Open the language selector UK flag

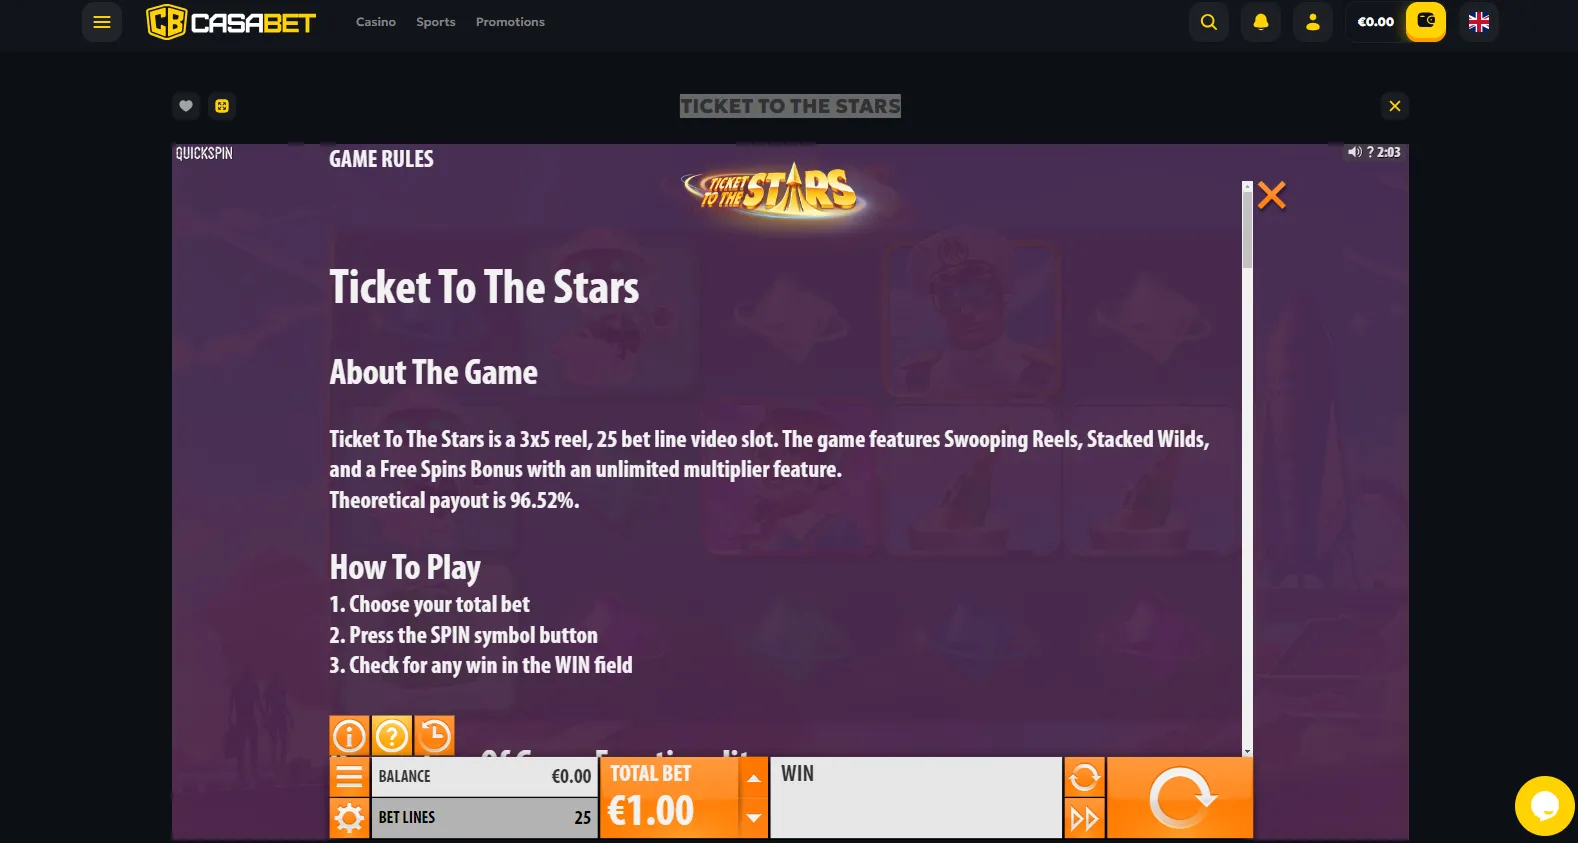click(x=1479, y=22)
